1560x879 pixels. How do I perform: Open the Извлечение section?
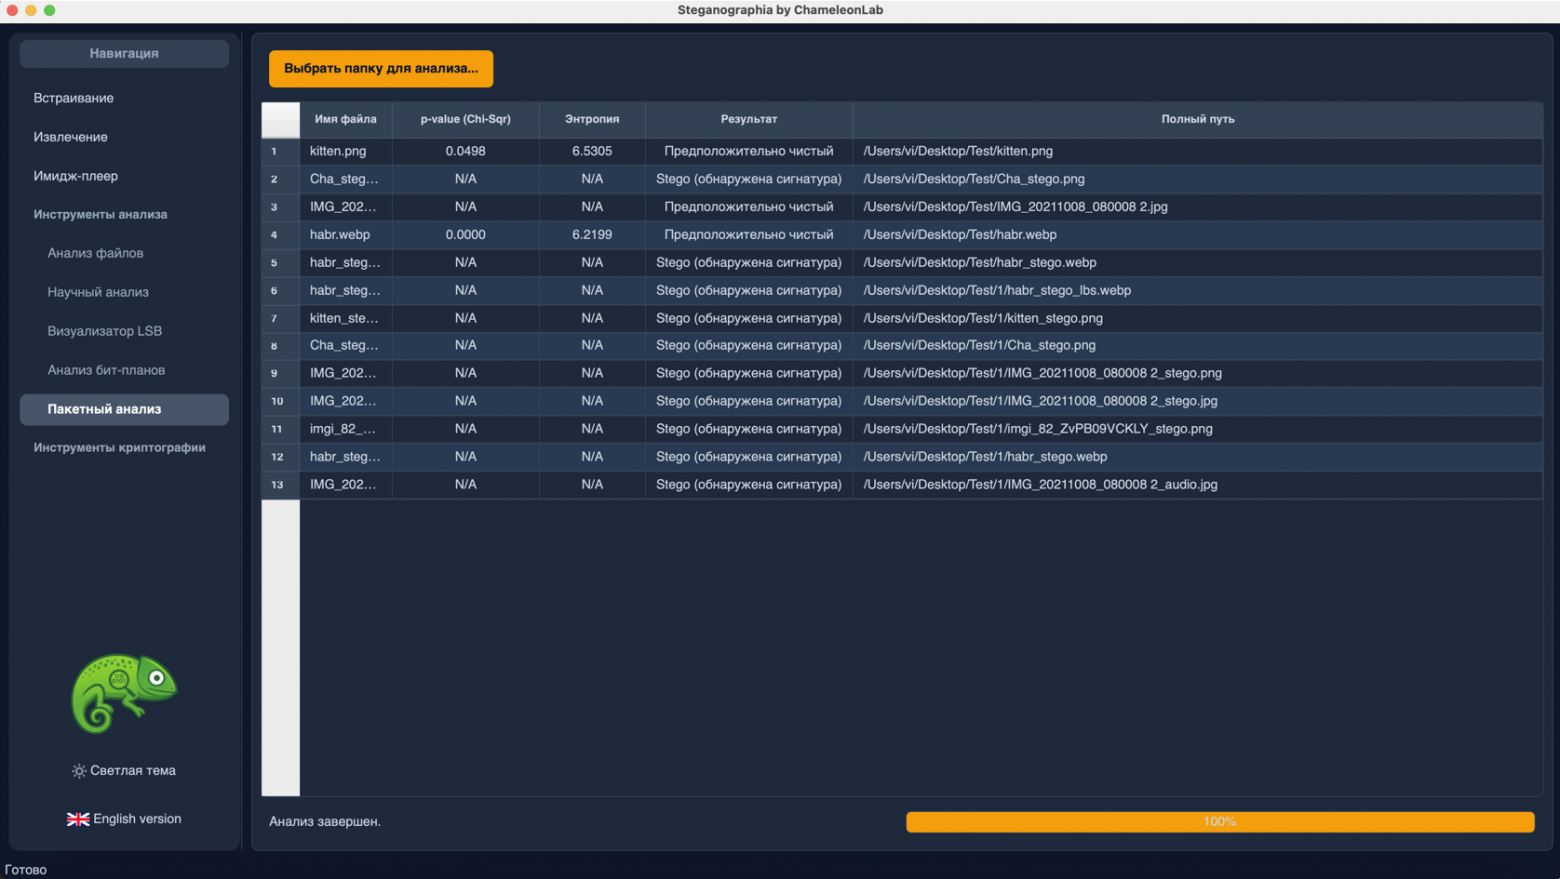71,137
